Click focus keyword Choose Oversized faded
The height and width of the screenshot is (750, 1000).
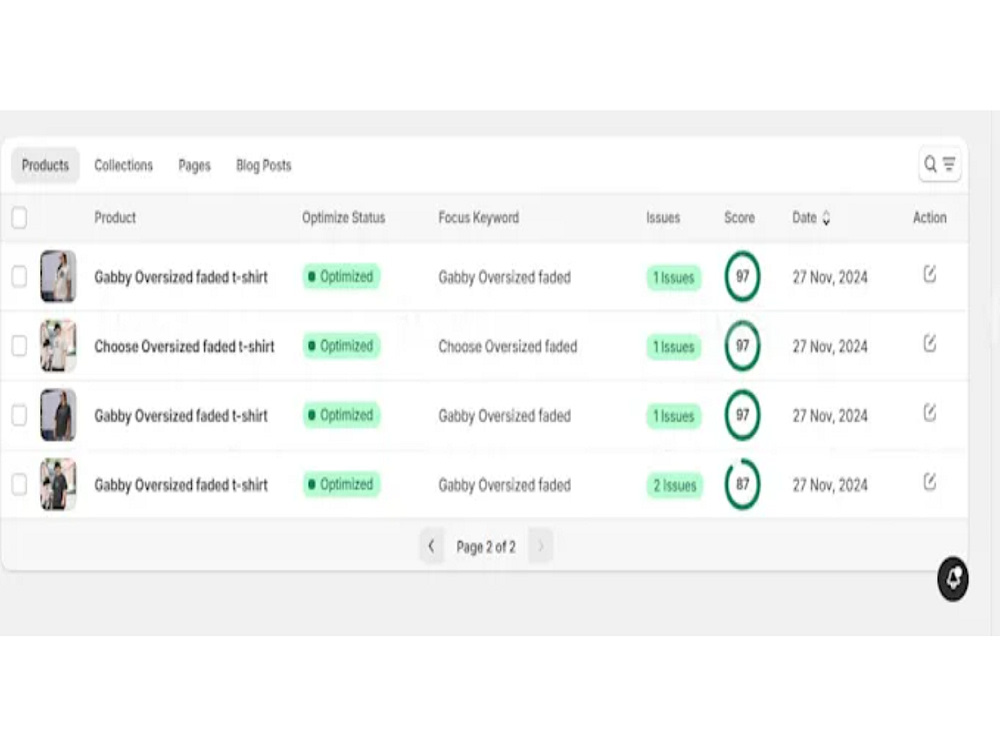click(508, 346)
